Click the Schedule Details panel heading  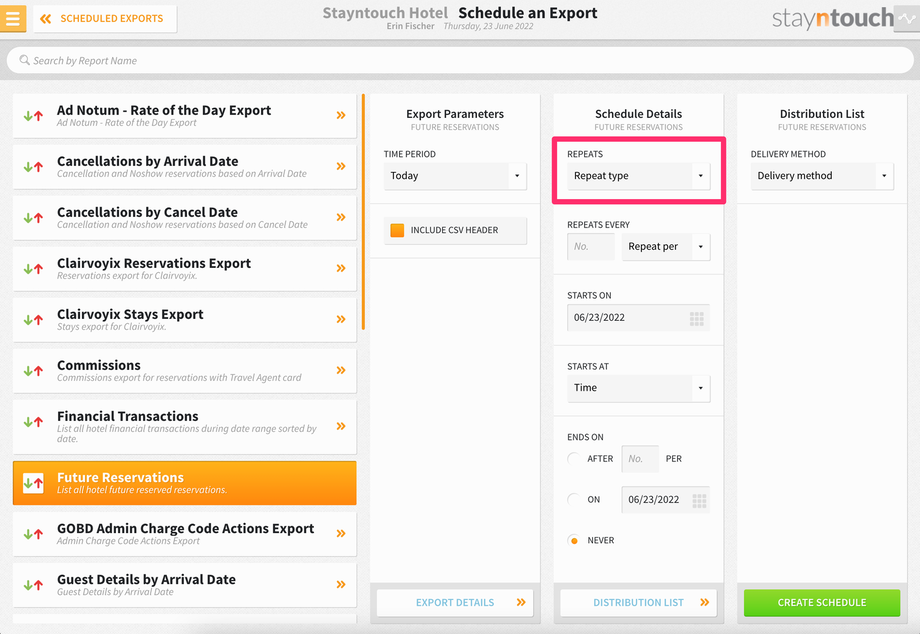pos(638,114)
